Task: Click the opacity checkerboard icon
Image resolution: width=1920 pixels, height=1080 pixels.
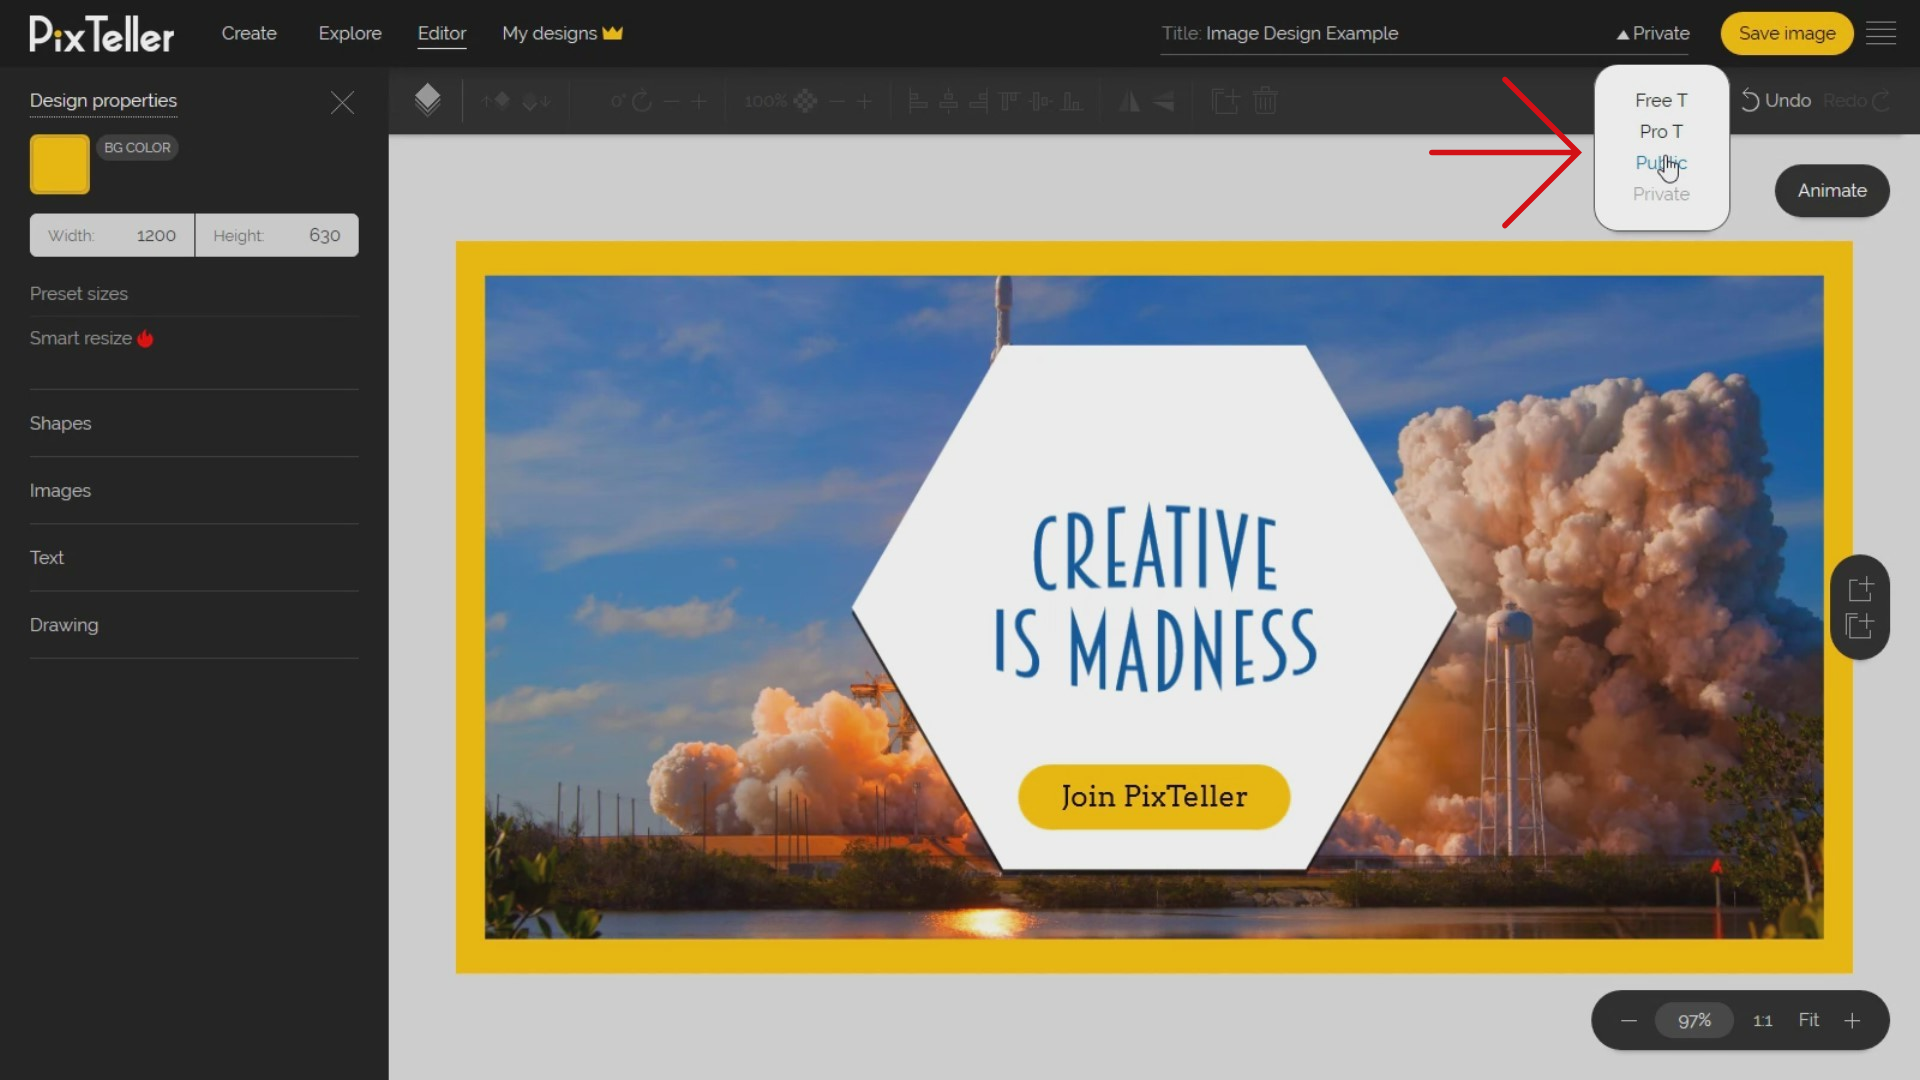Action: point(805,101)
